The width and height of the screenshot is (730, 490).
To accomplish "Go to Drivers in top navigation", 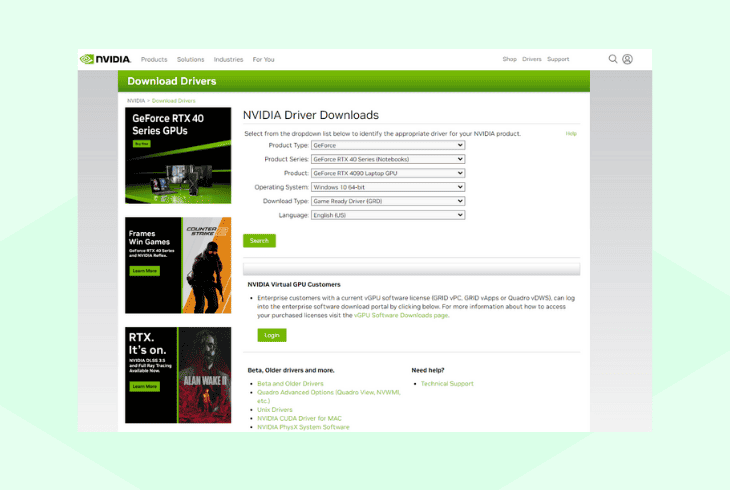I will tap(532, 59).
